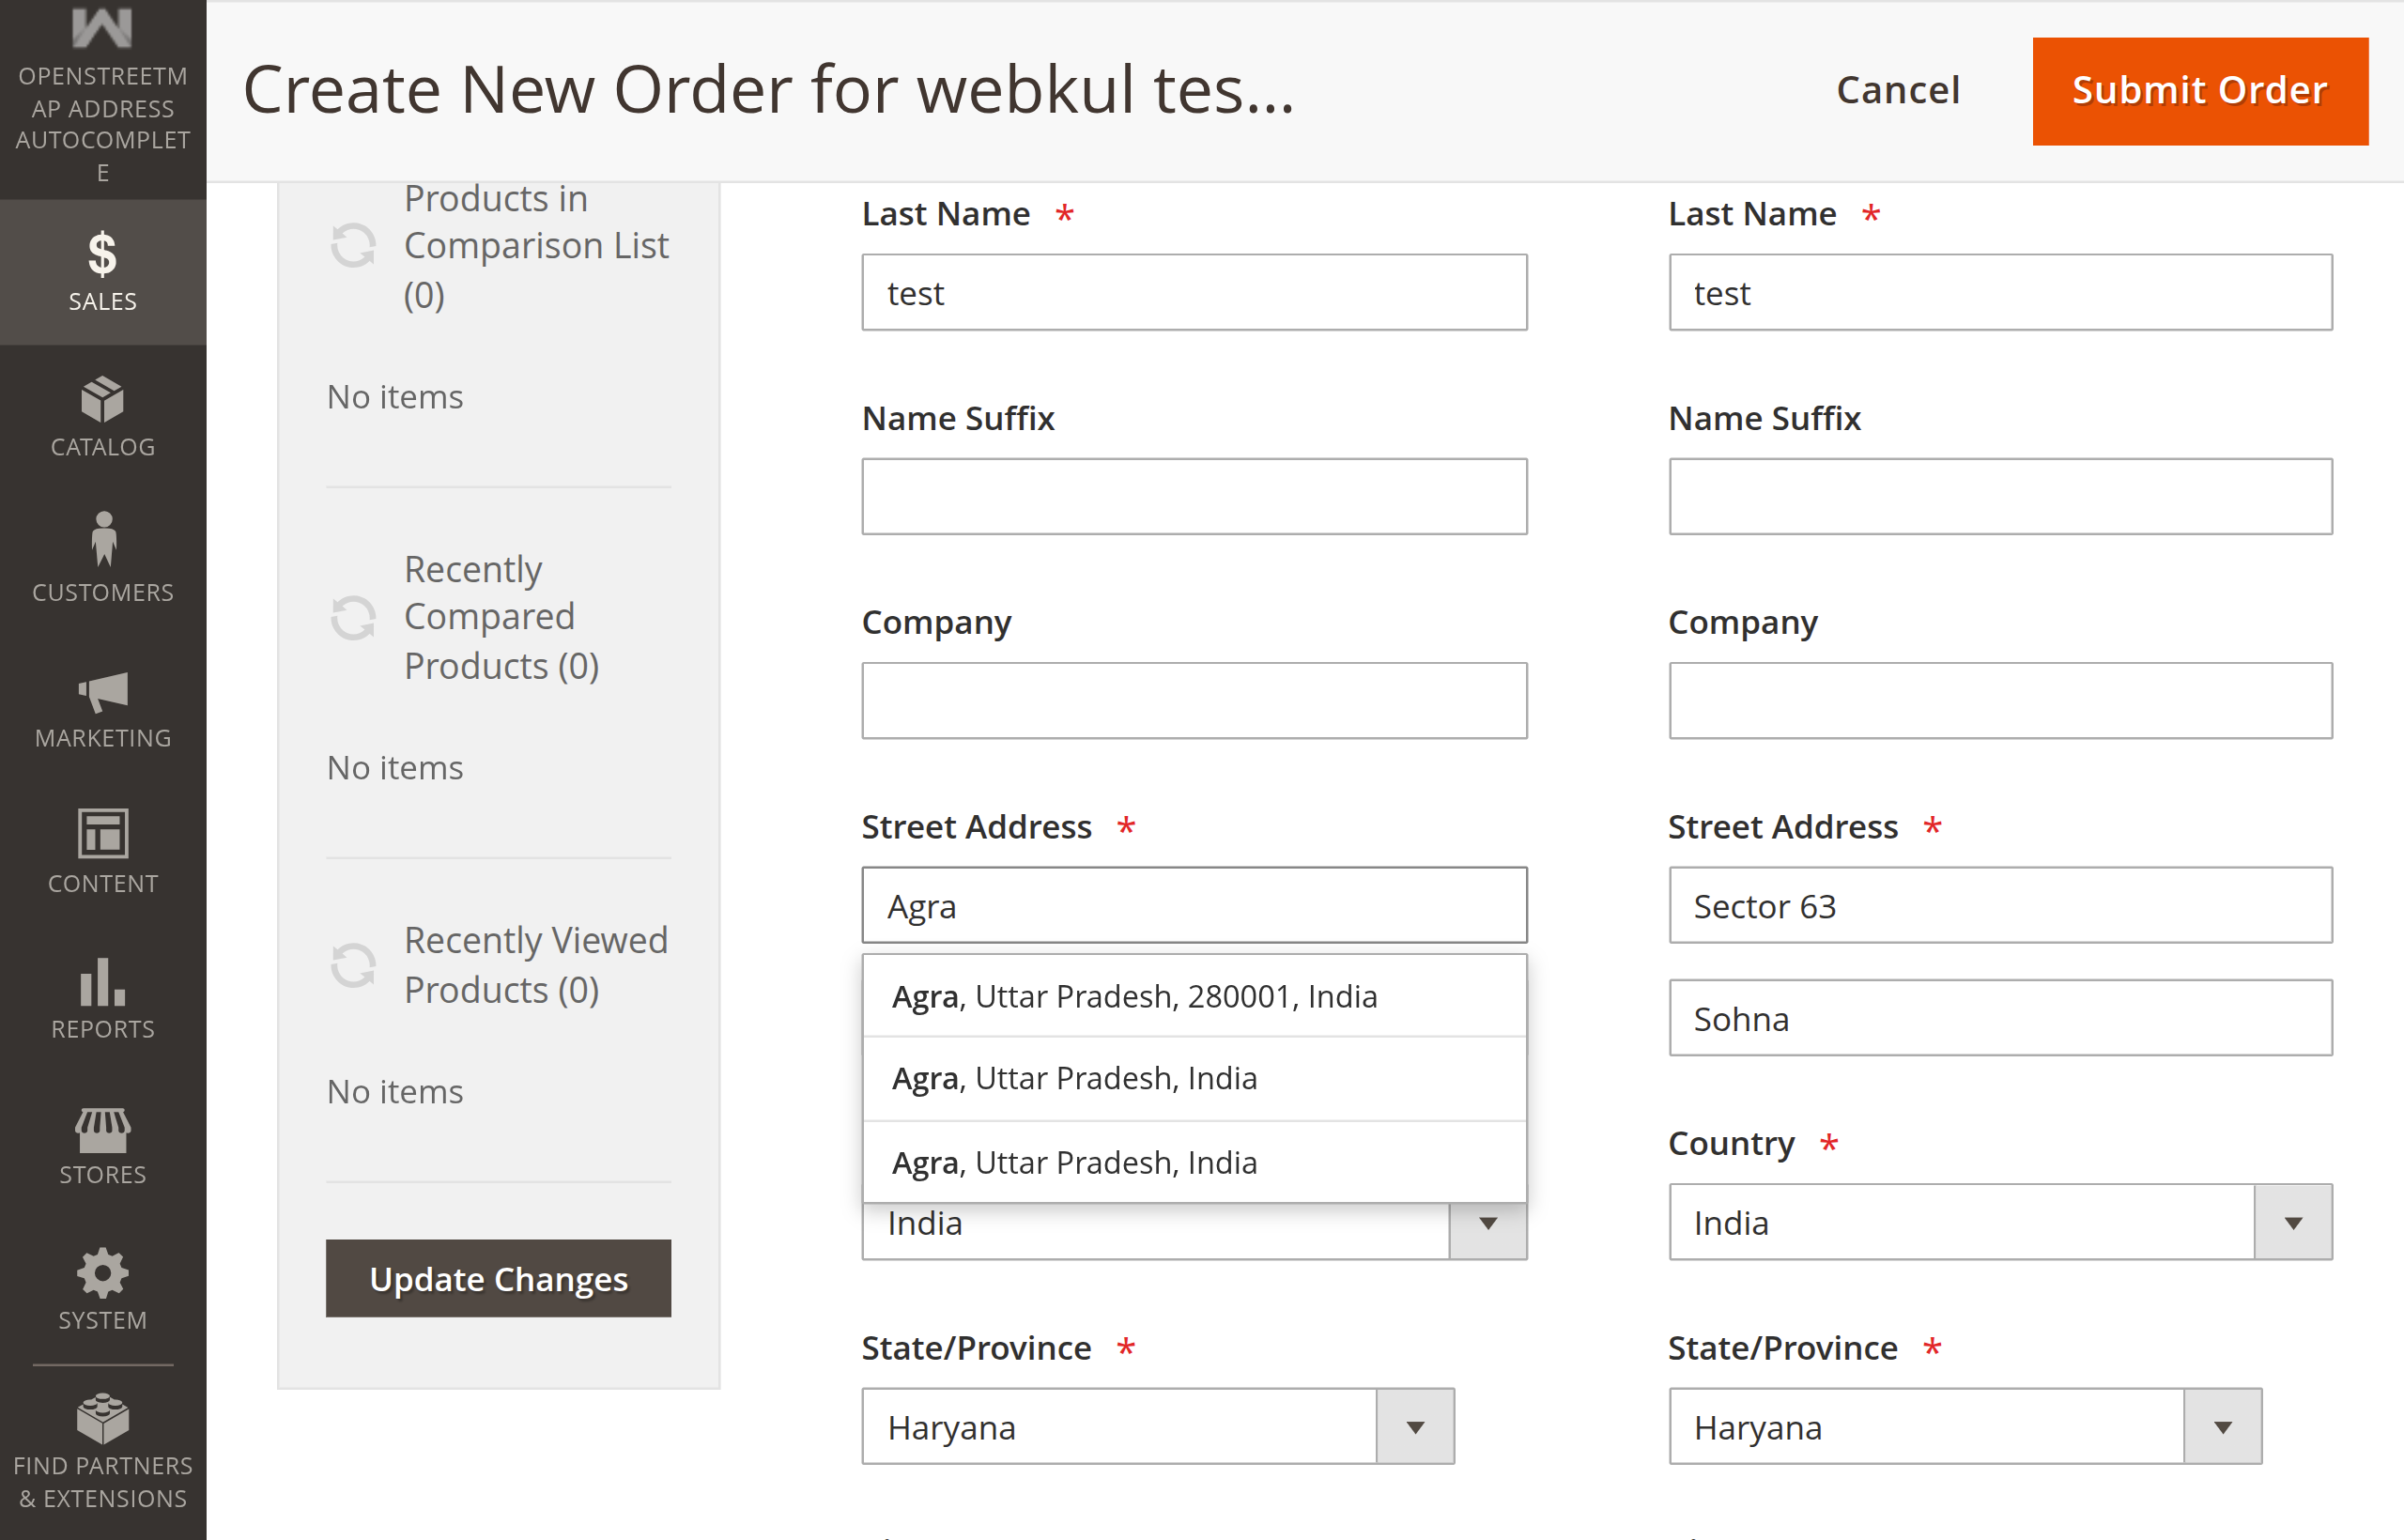This screenshot has height=1540, width=2404.
Task: Click billing Name Suffix field
Action: point(1194,497)
